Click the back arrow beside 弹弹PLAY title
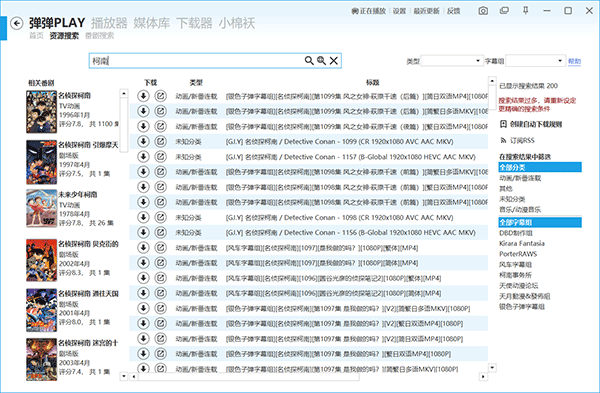 pos(16,23)
